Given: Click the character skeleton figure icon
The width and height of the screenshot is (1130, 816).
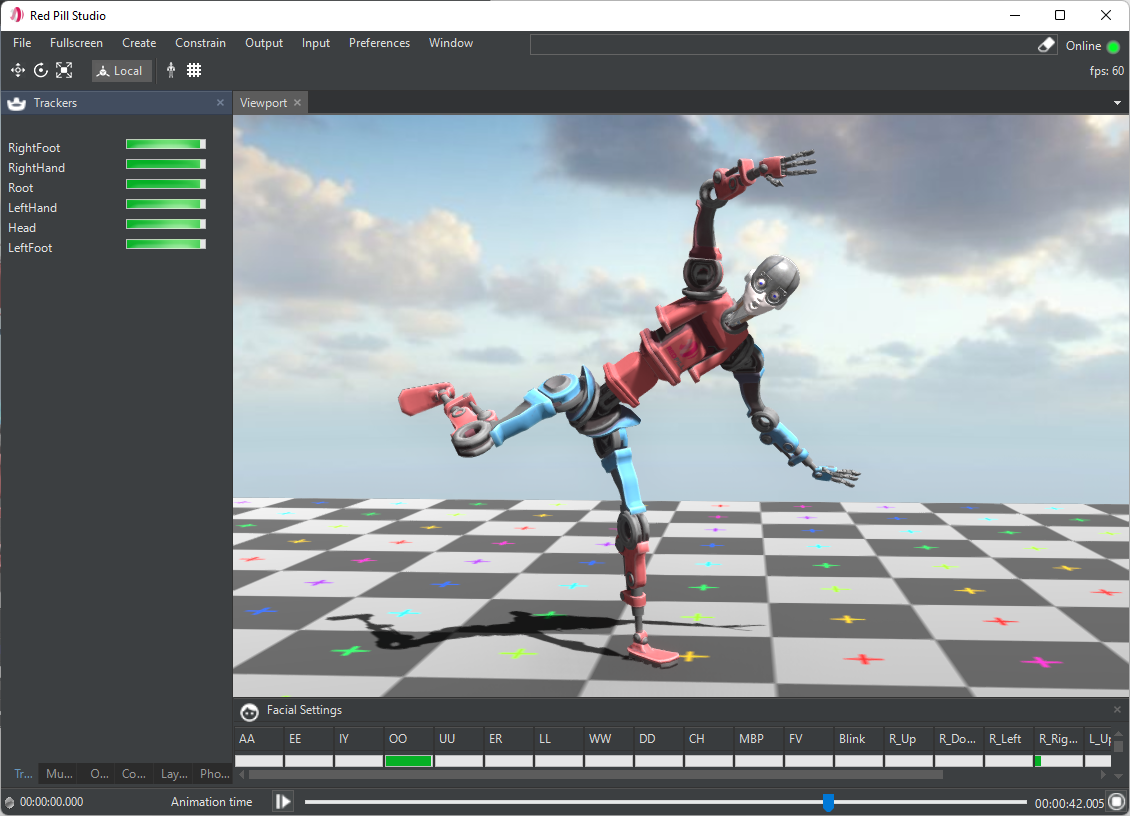Looking at the screenshot, I should click(171, 70).
